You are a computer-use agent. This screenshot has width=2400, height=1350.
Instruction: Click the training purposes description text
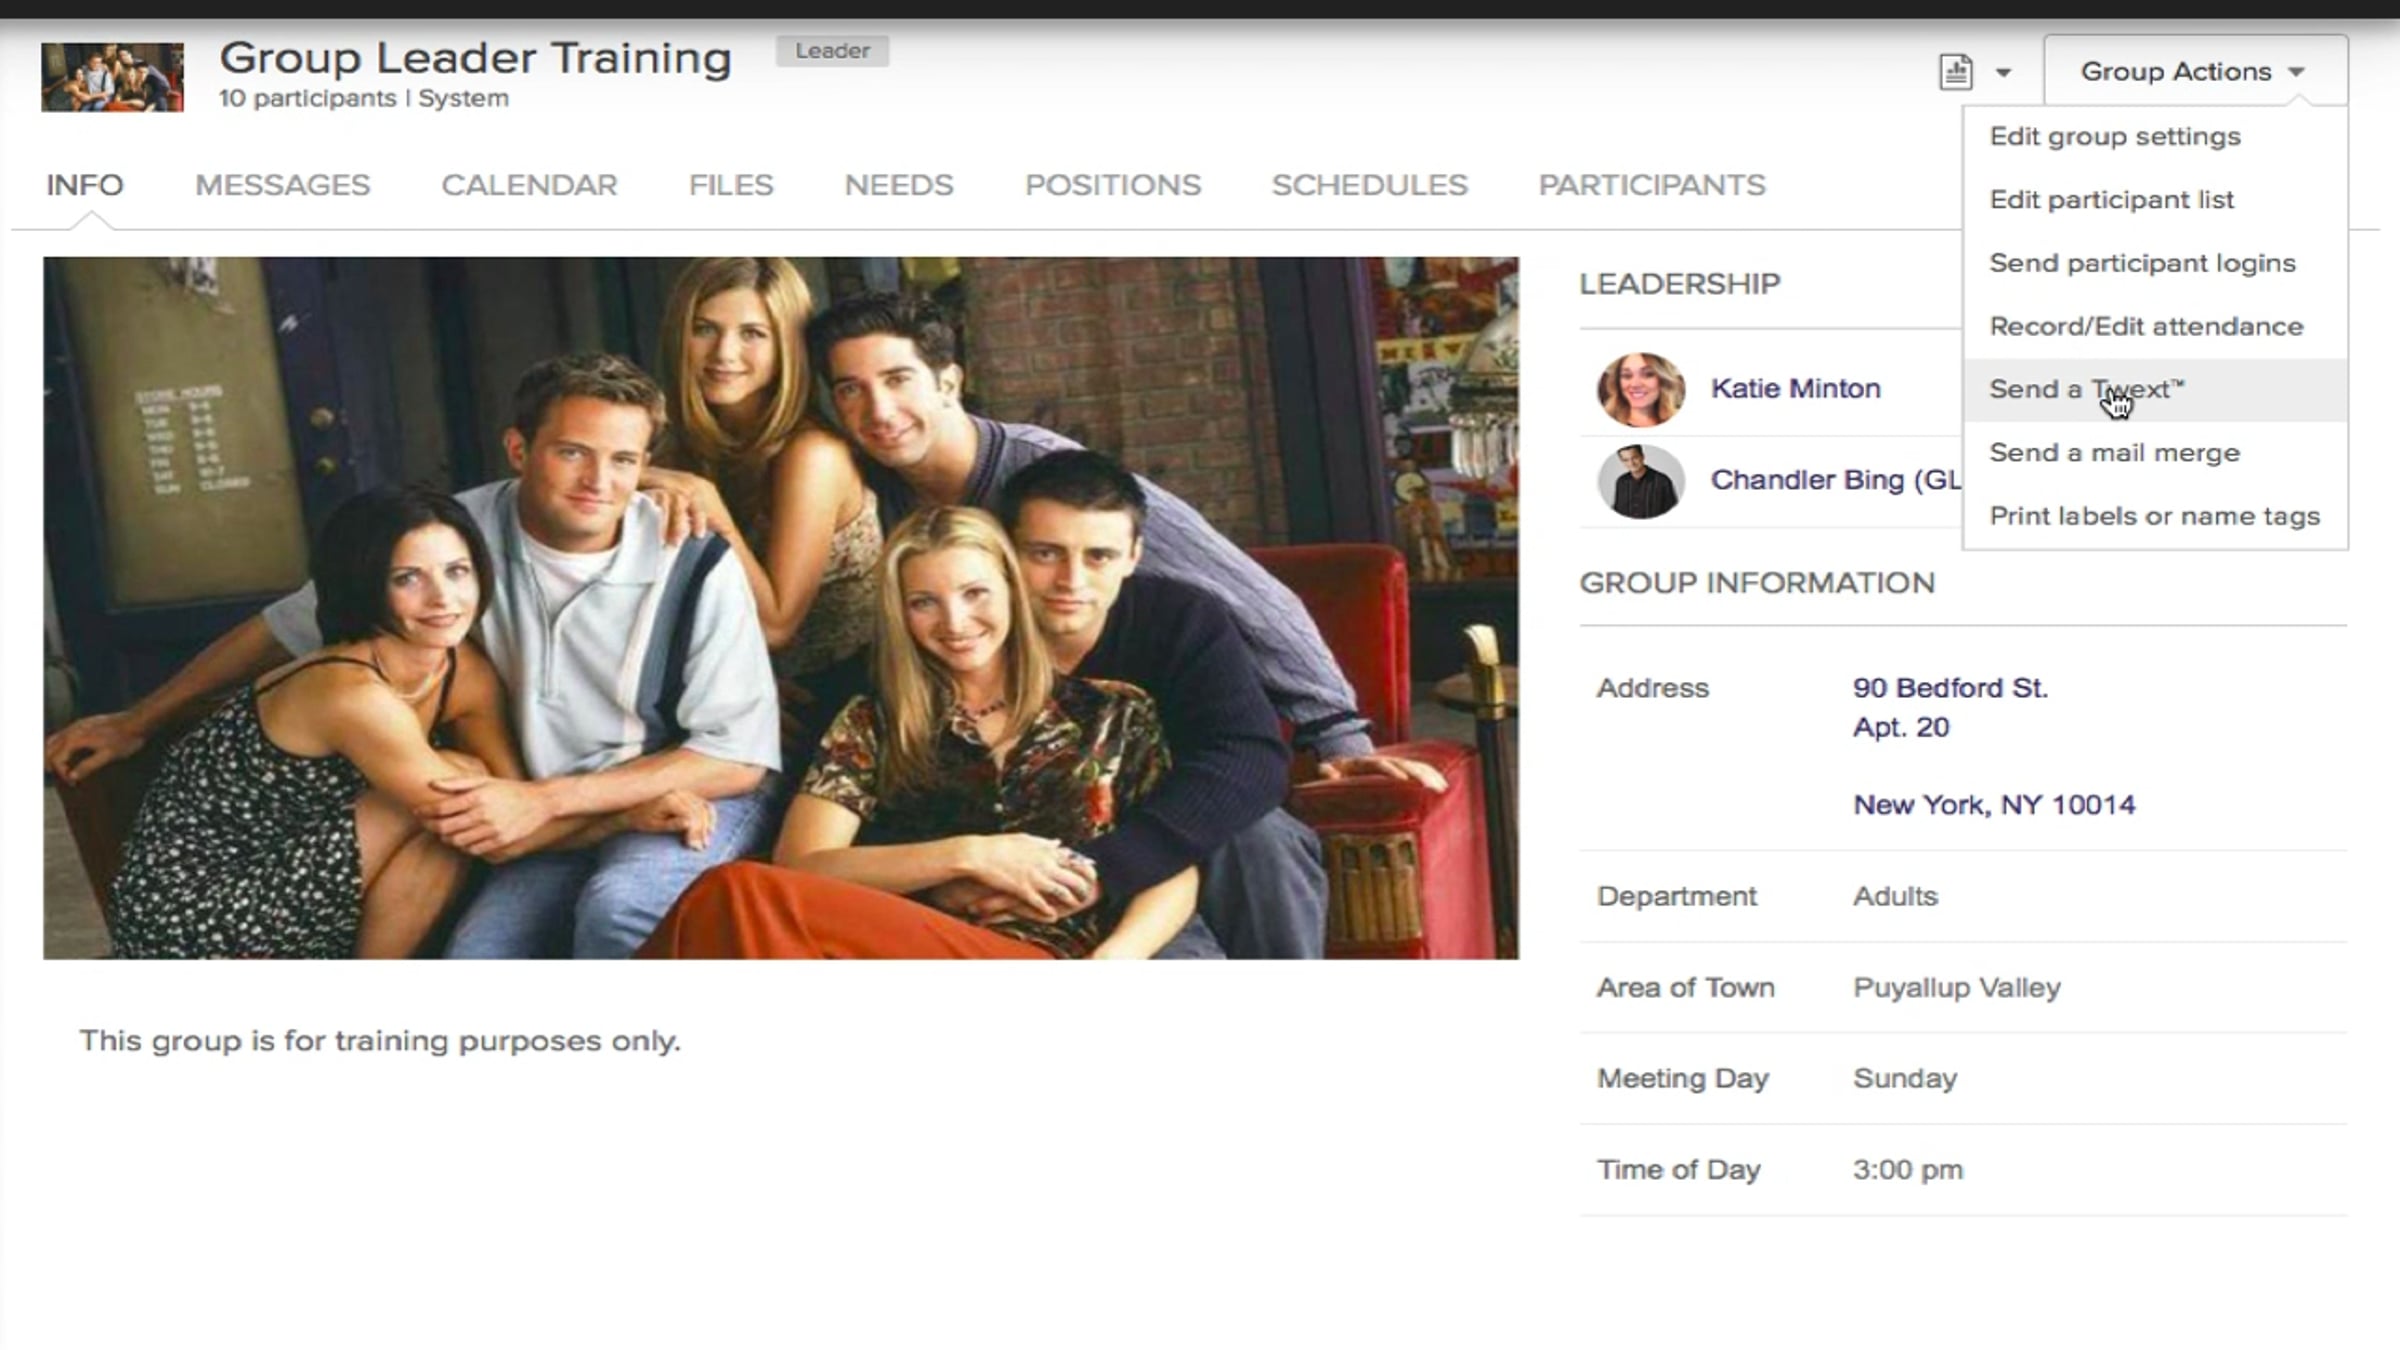point(380,1041)
